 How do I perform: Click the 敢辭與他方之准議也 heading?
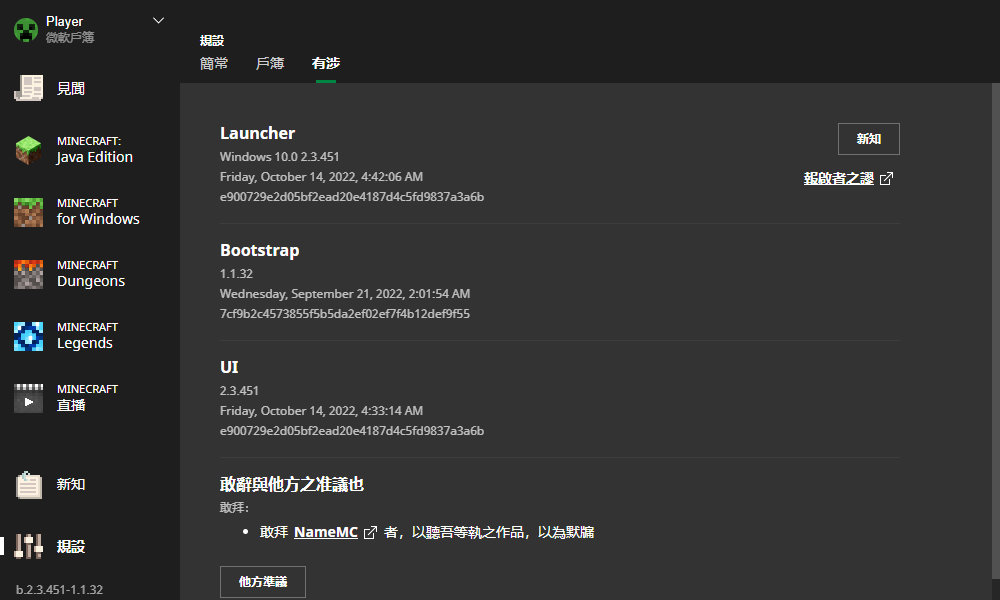pos(292,485)
